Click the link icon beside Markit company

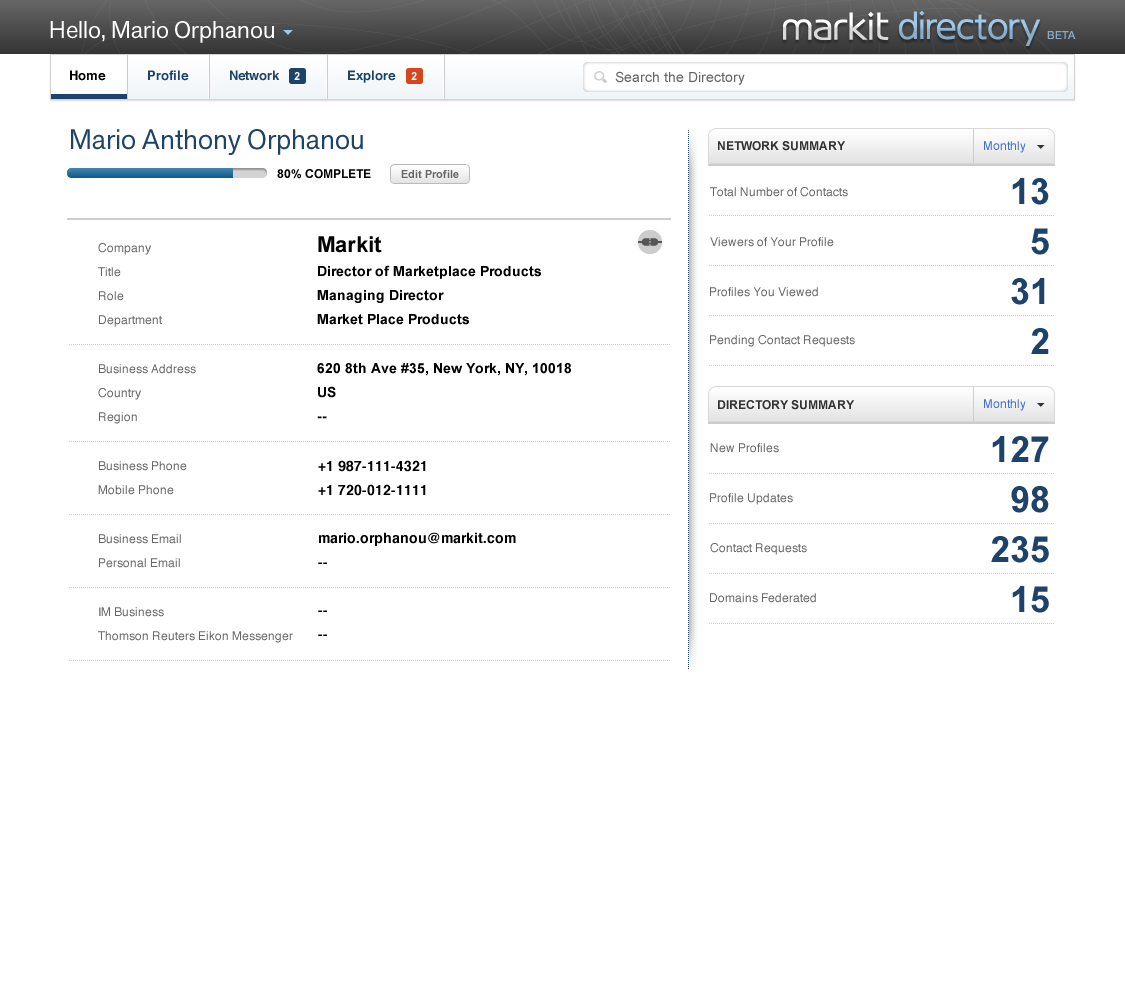pyautogui.click(x=649, y=242)
